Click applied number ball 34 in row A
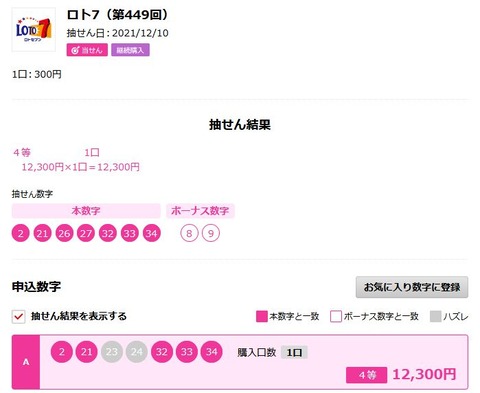The height and width of the screenshot is (393, 480). click(x=212, y=352)
